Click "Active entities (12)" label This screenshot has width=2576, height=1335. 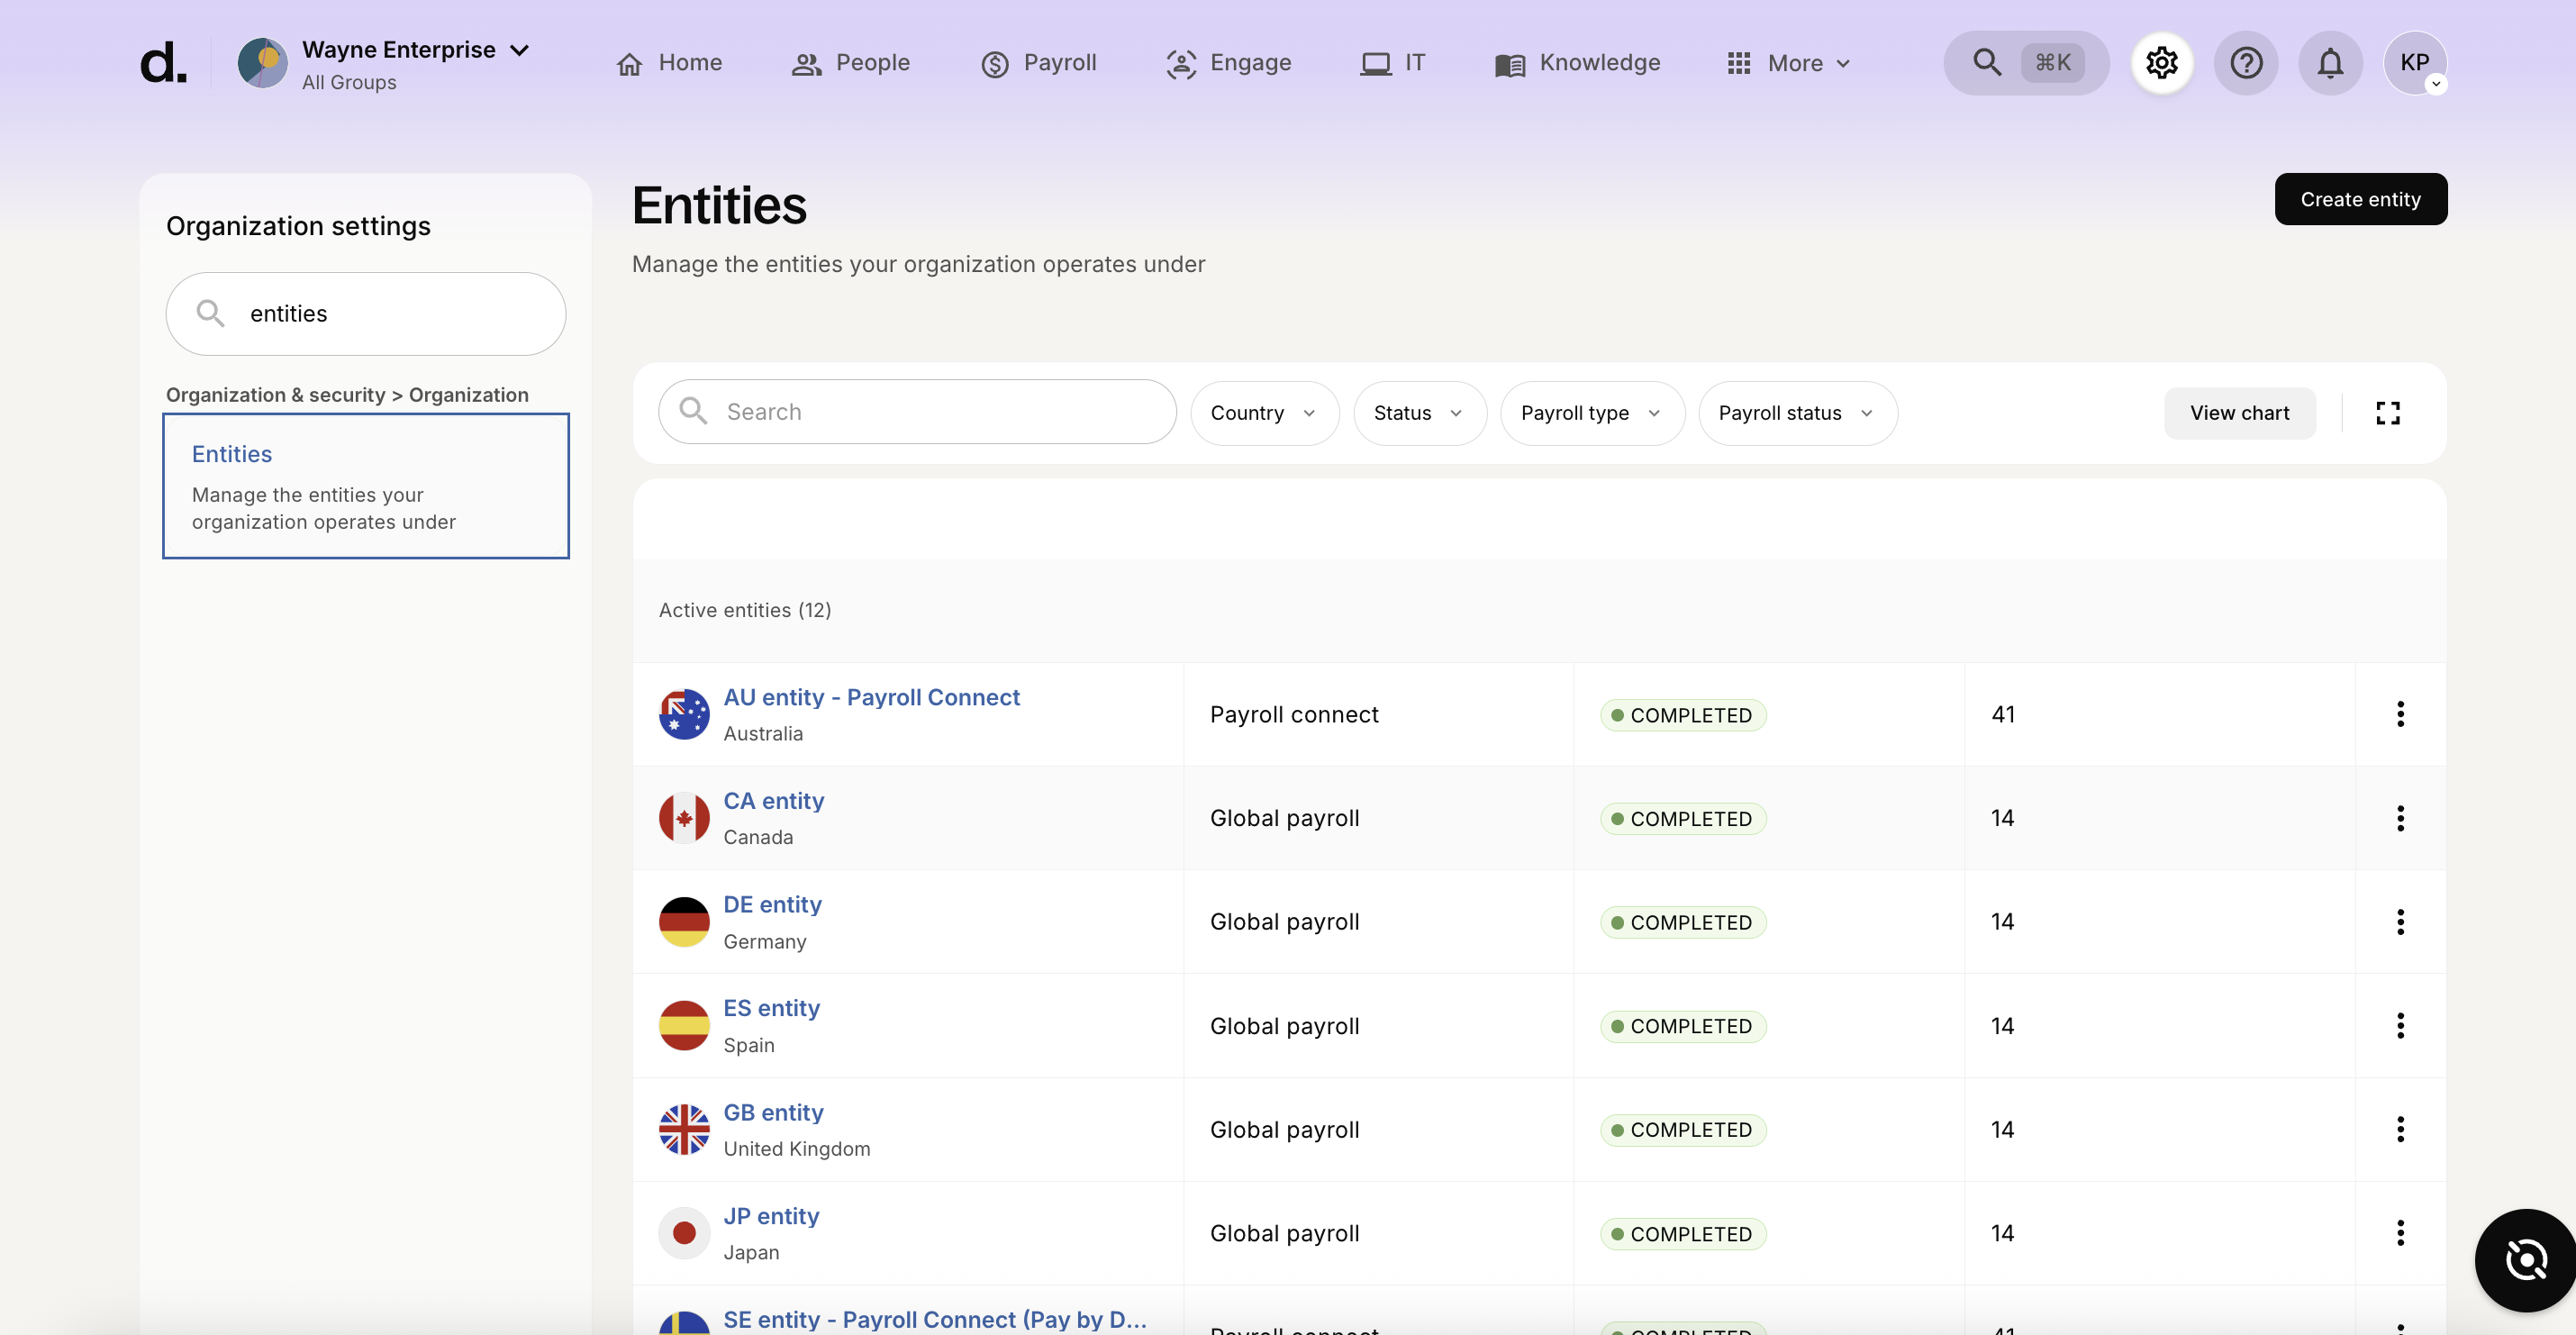click(x=744, y=610)
